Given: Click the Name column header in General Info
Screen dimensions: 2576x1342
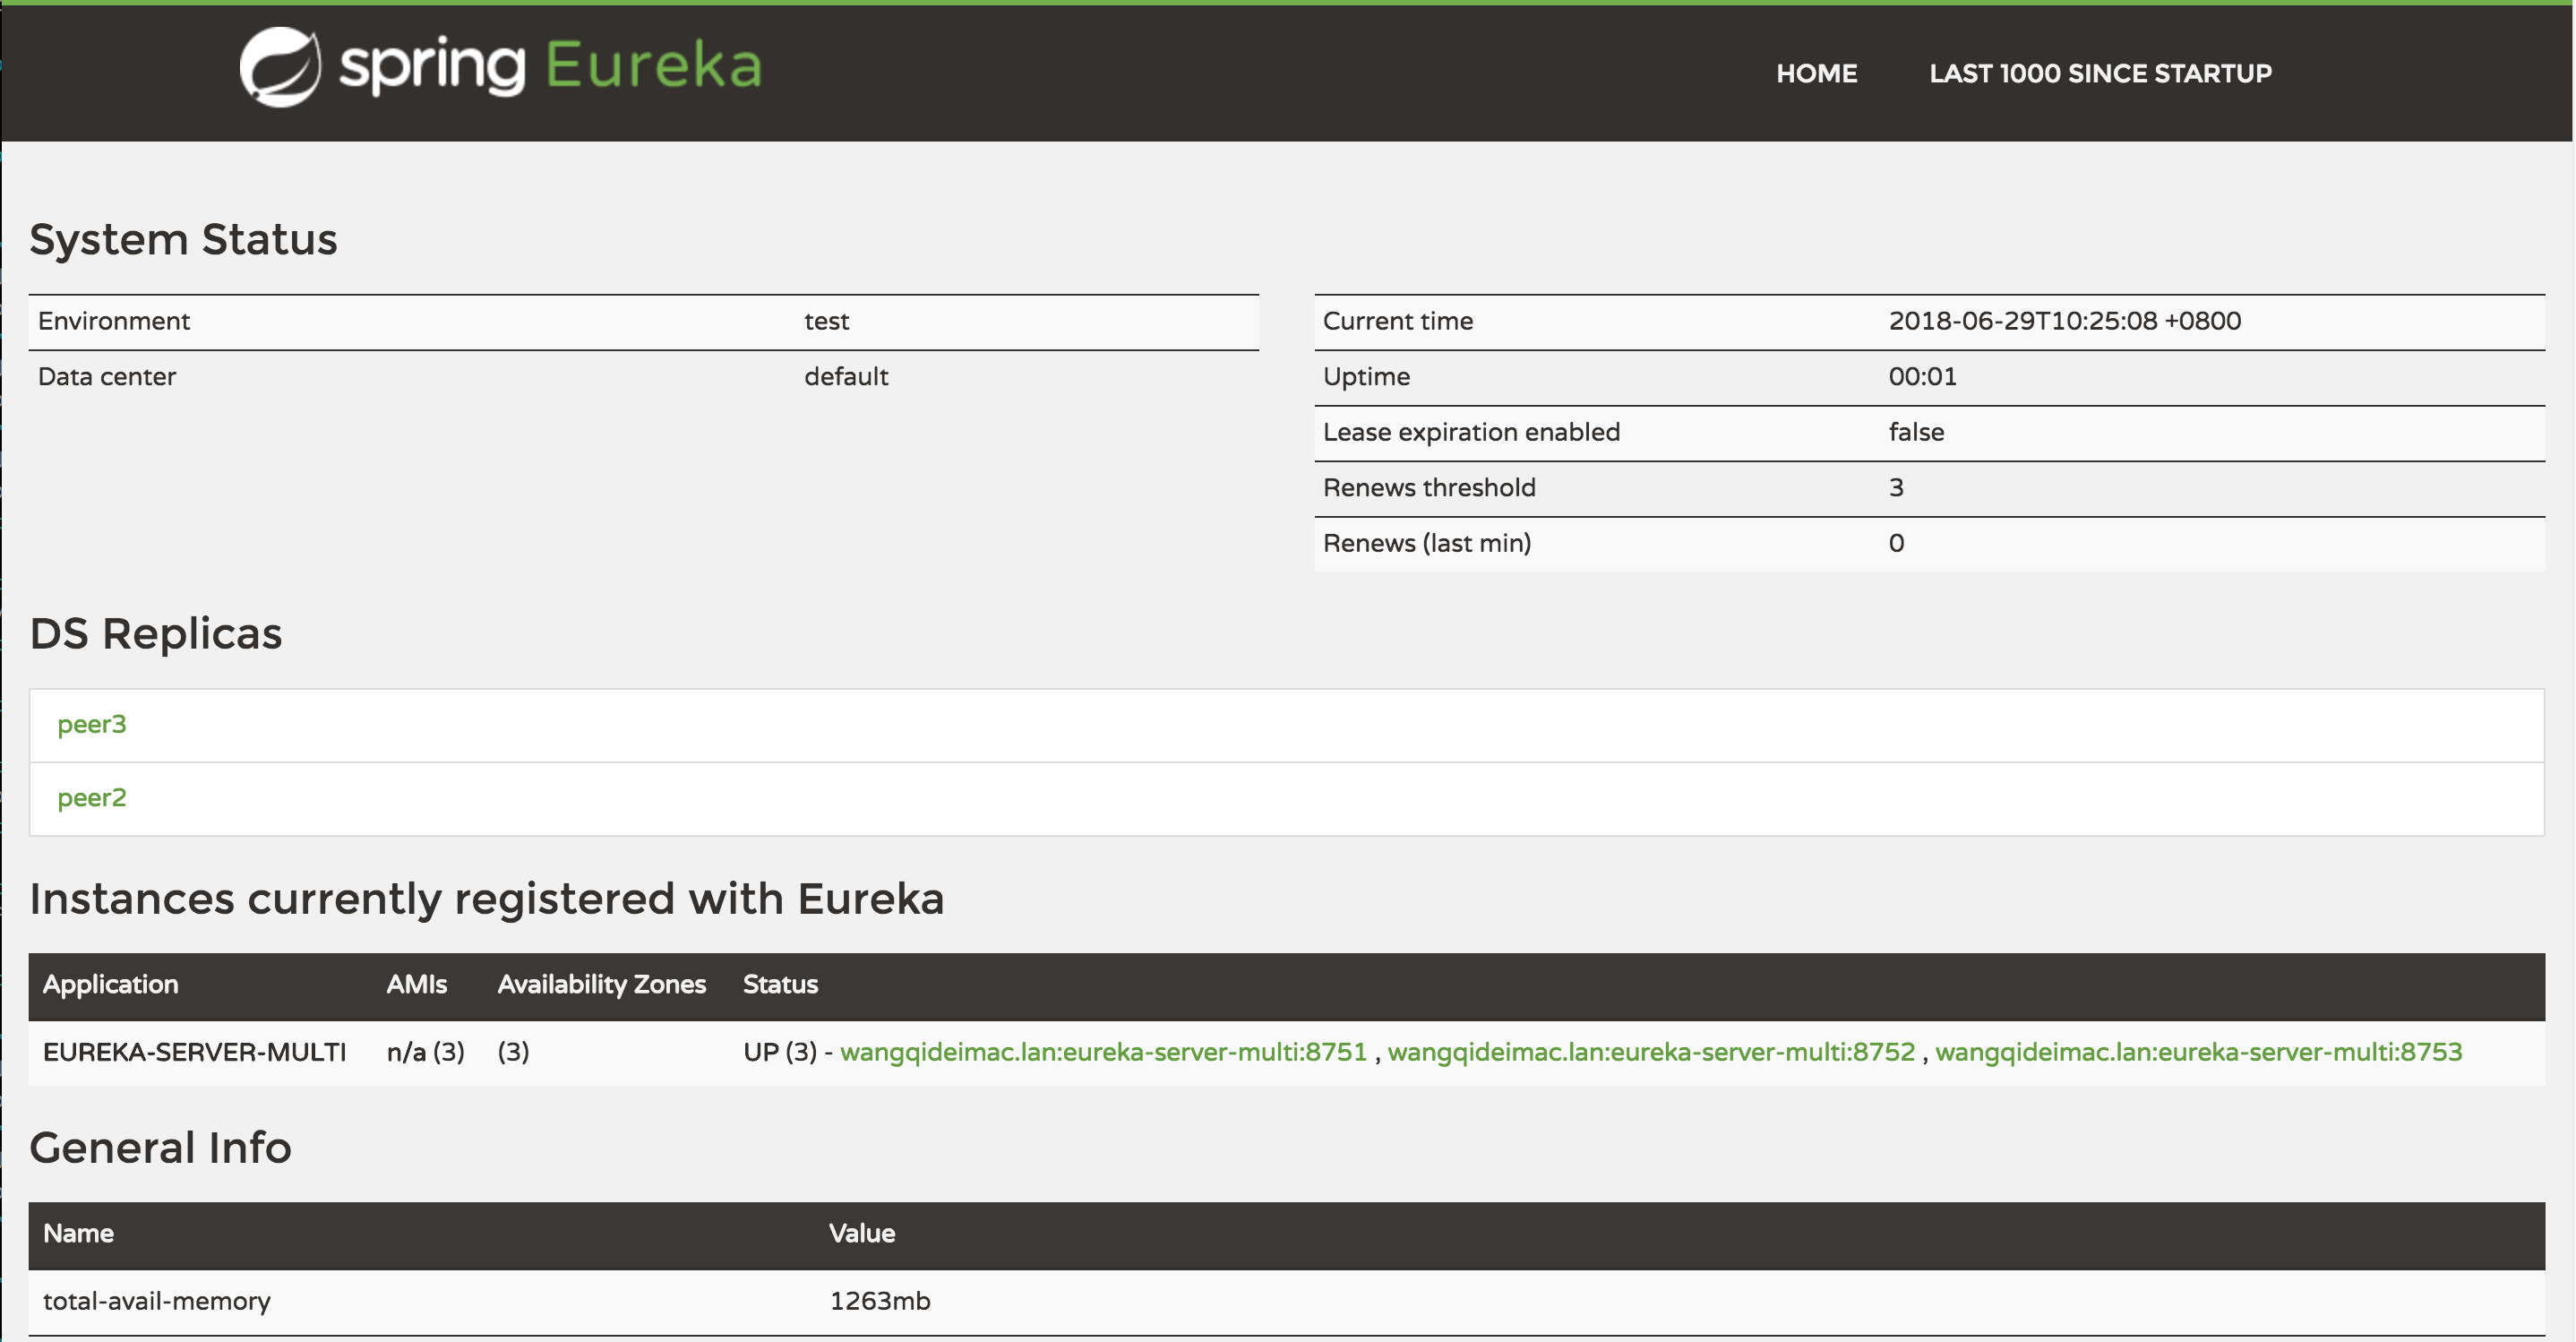Looking at the screenshot, I should (x=79, y=1234).
